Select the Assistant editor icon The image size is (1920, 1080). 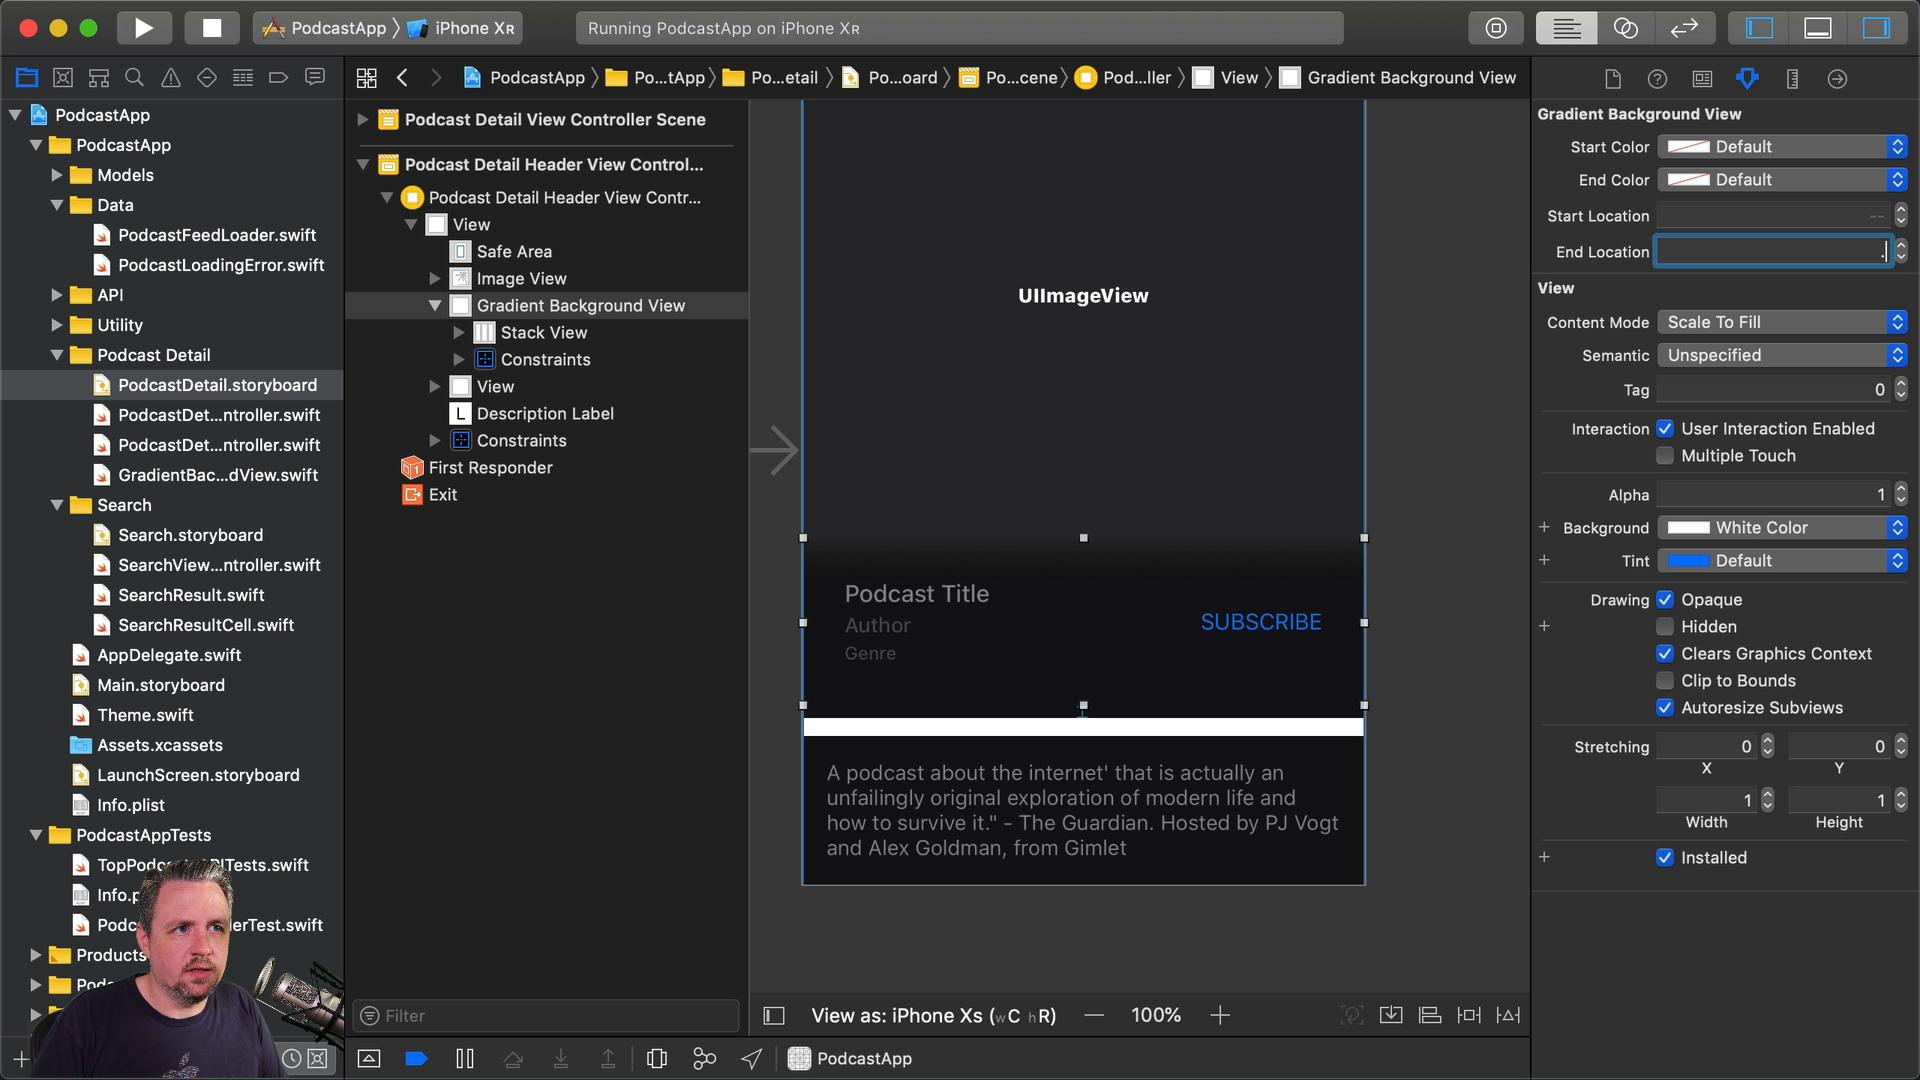tap(1627, 28)
